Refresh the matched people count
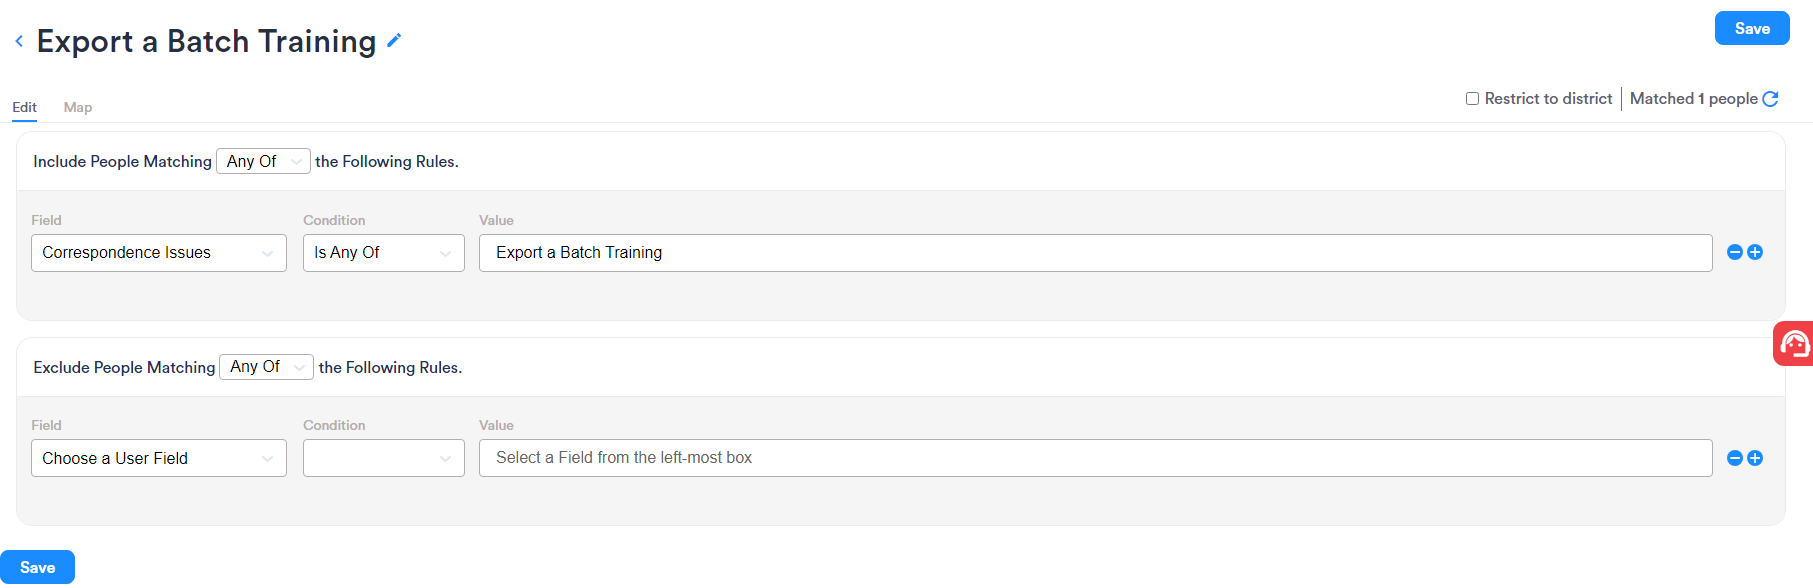 pyautogui.click(x=1772, y=99)
